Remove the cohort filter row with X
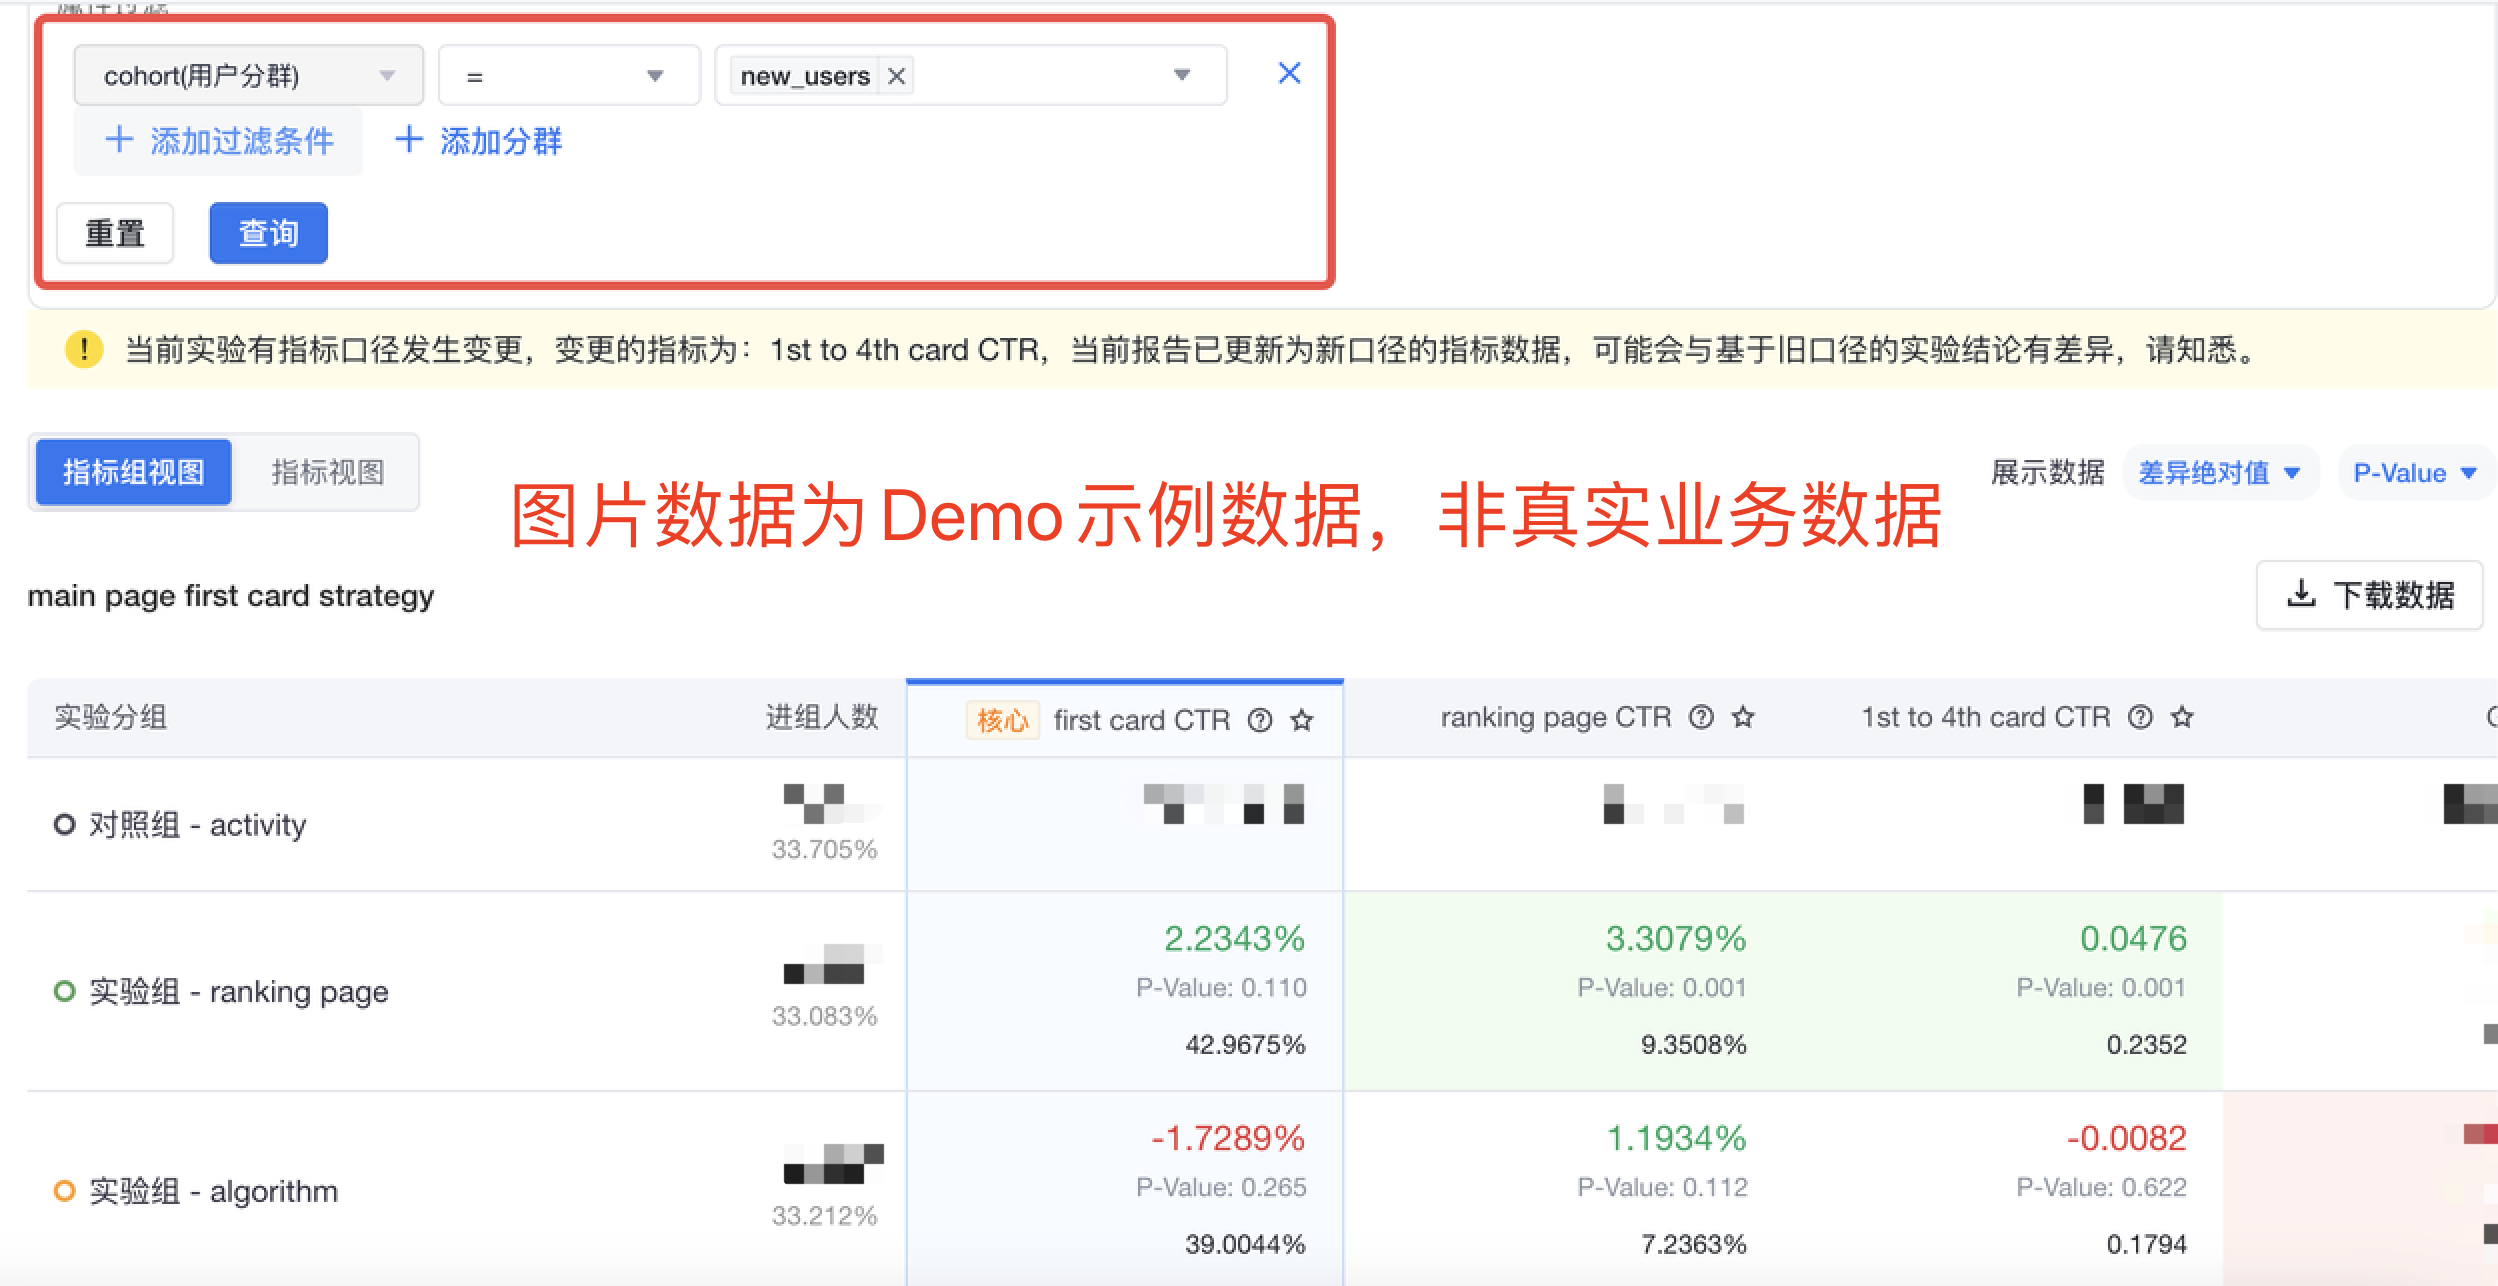The image size is (2498, 1286). point(1289,73)
